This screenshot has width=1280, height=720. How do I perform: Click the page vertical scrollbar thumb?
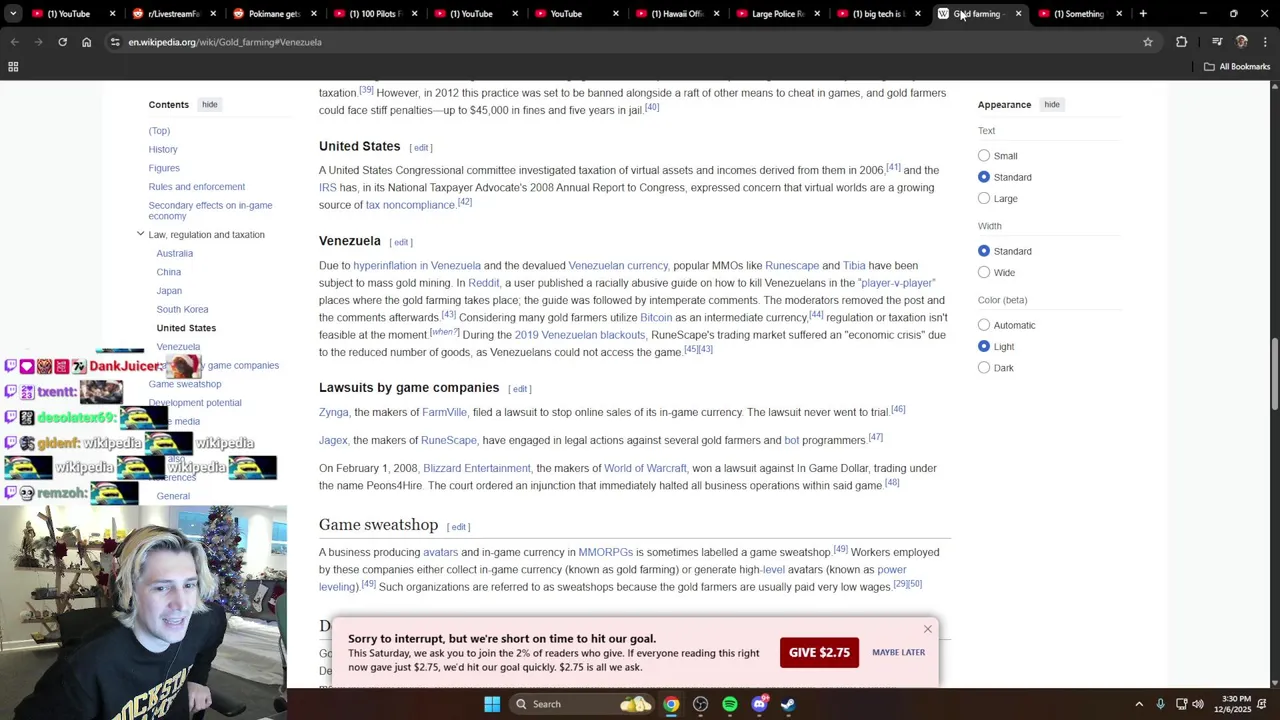coord(1275,375)
